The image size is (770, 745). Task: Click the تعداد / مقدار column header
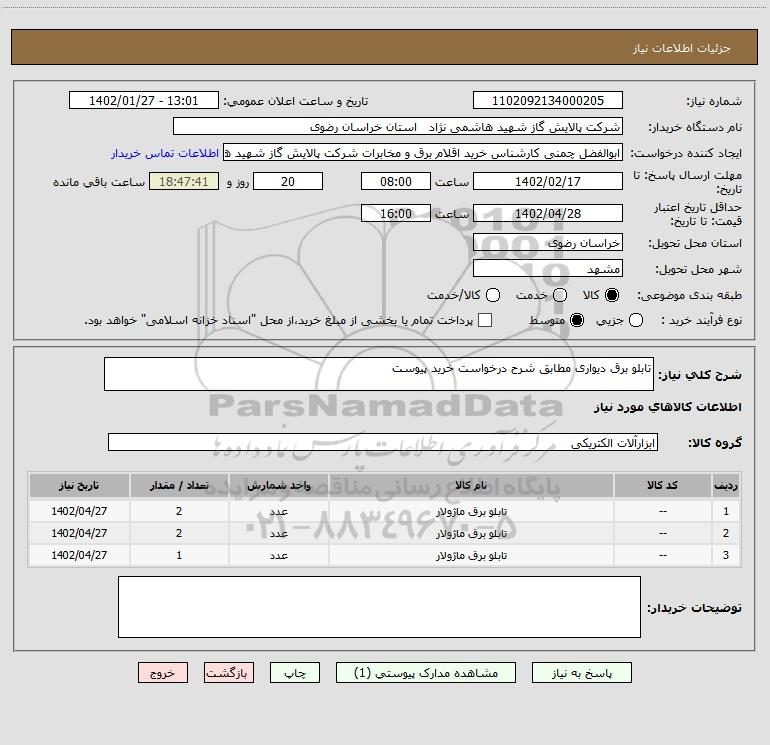coord(179,486)
